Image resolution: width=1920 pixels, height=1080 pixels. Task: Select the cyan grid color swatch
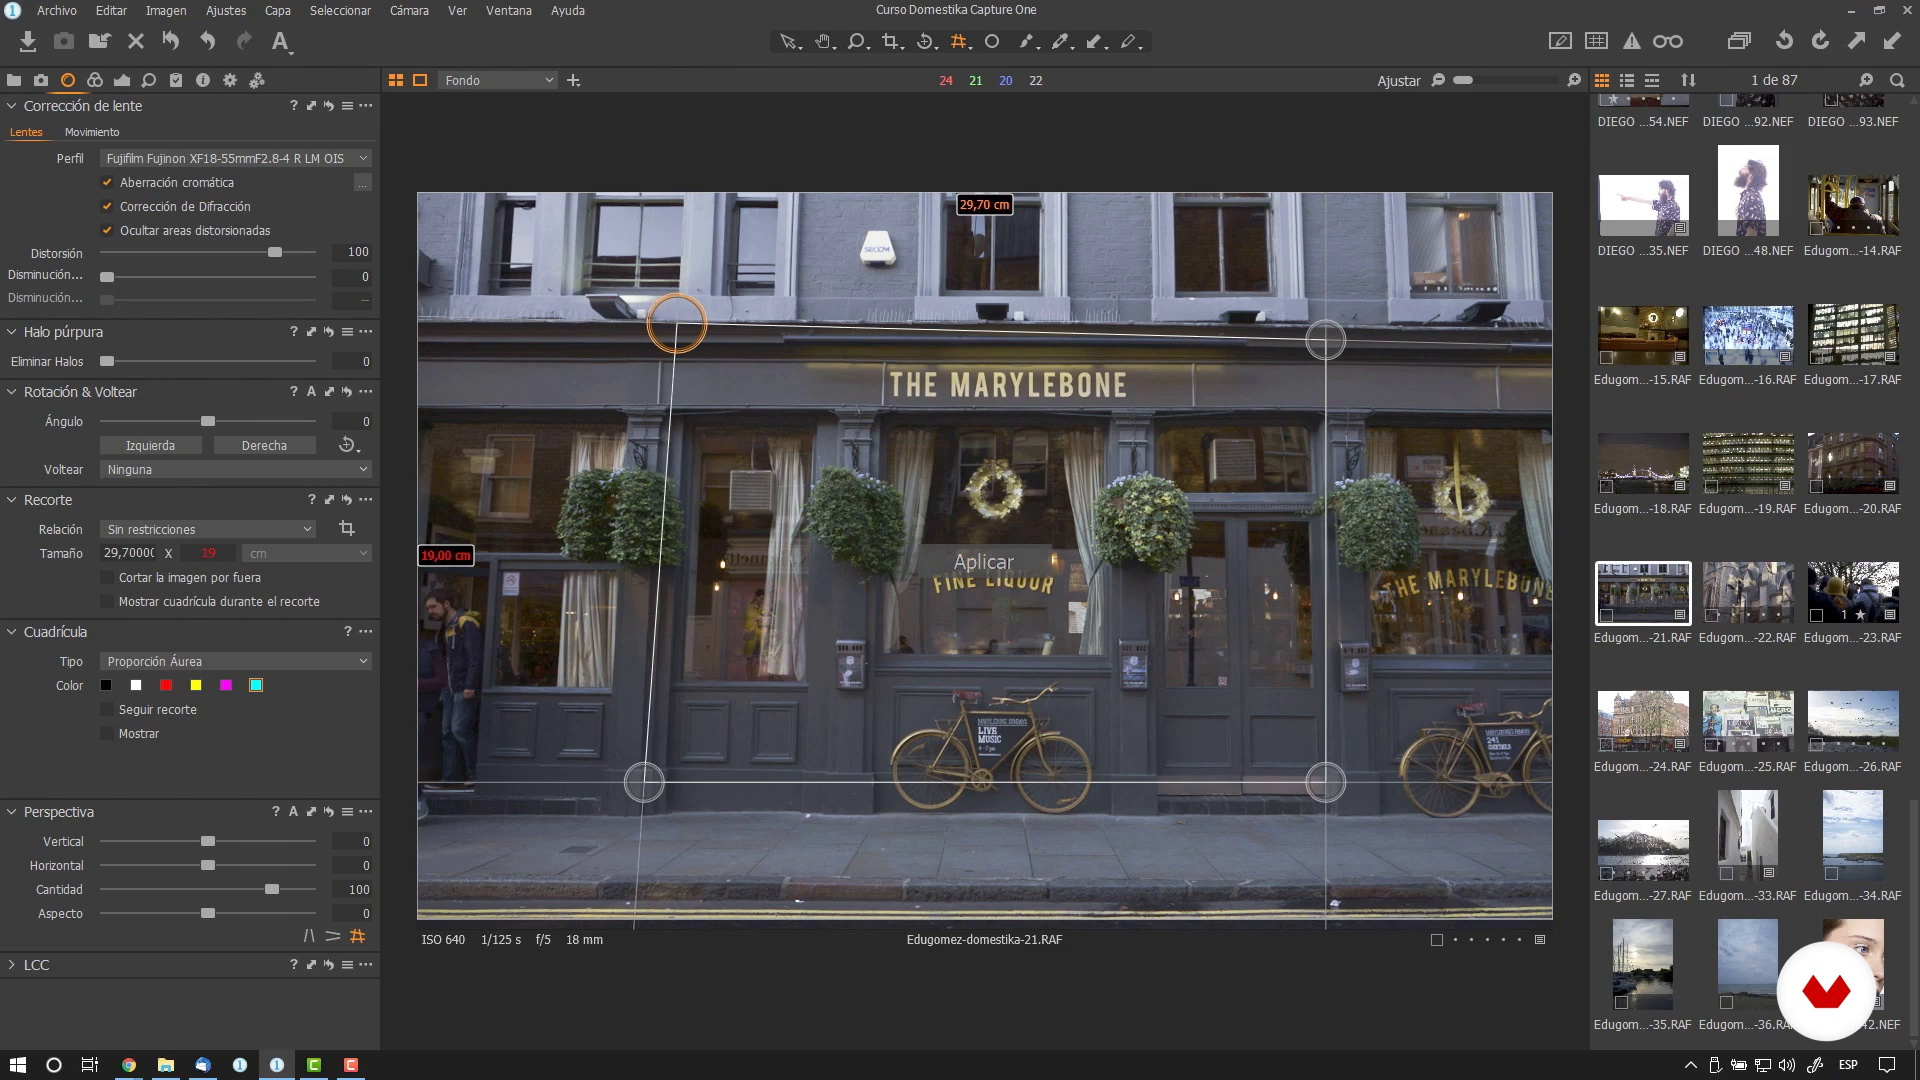(x=256, y=685)
